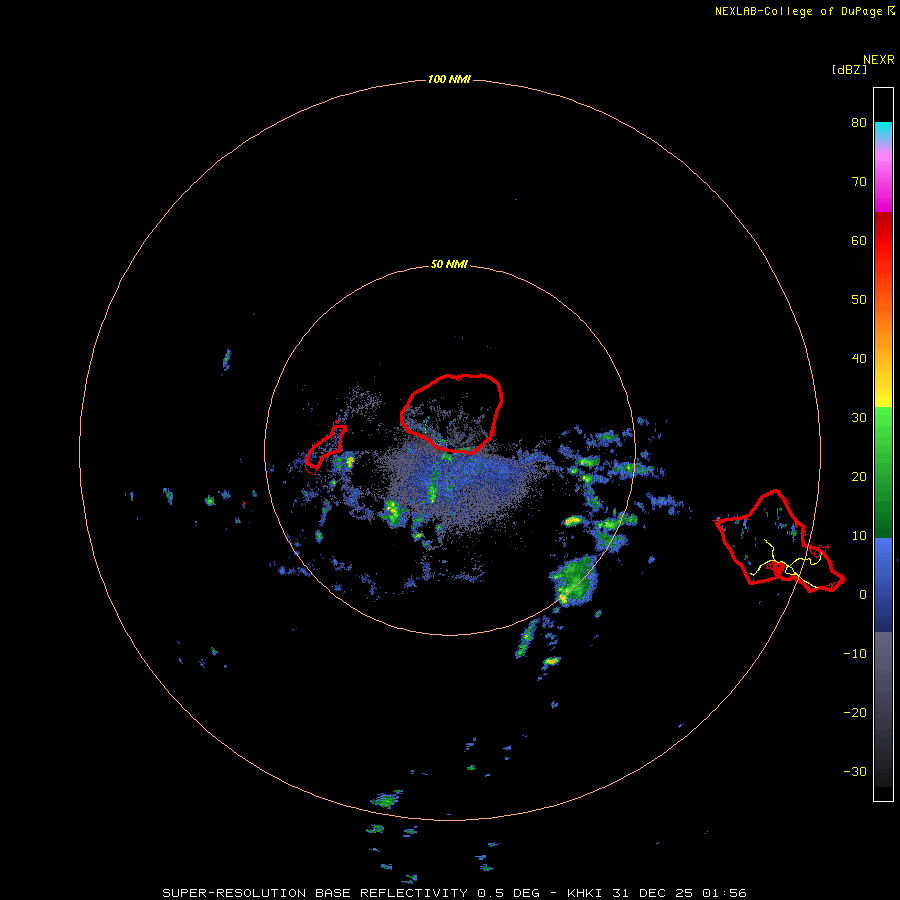Screen dimensions: 900x900
Task: Pick the blue band of the color bar
Action: pos(883,584)
